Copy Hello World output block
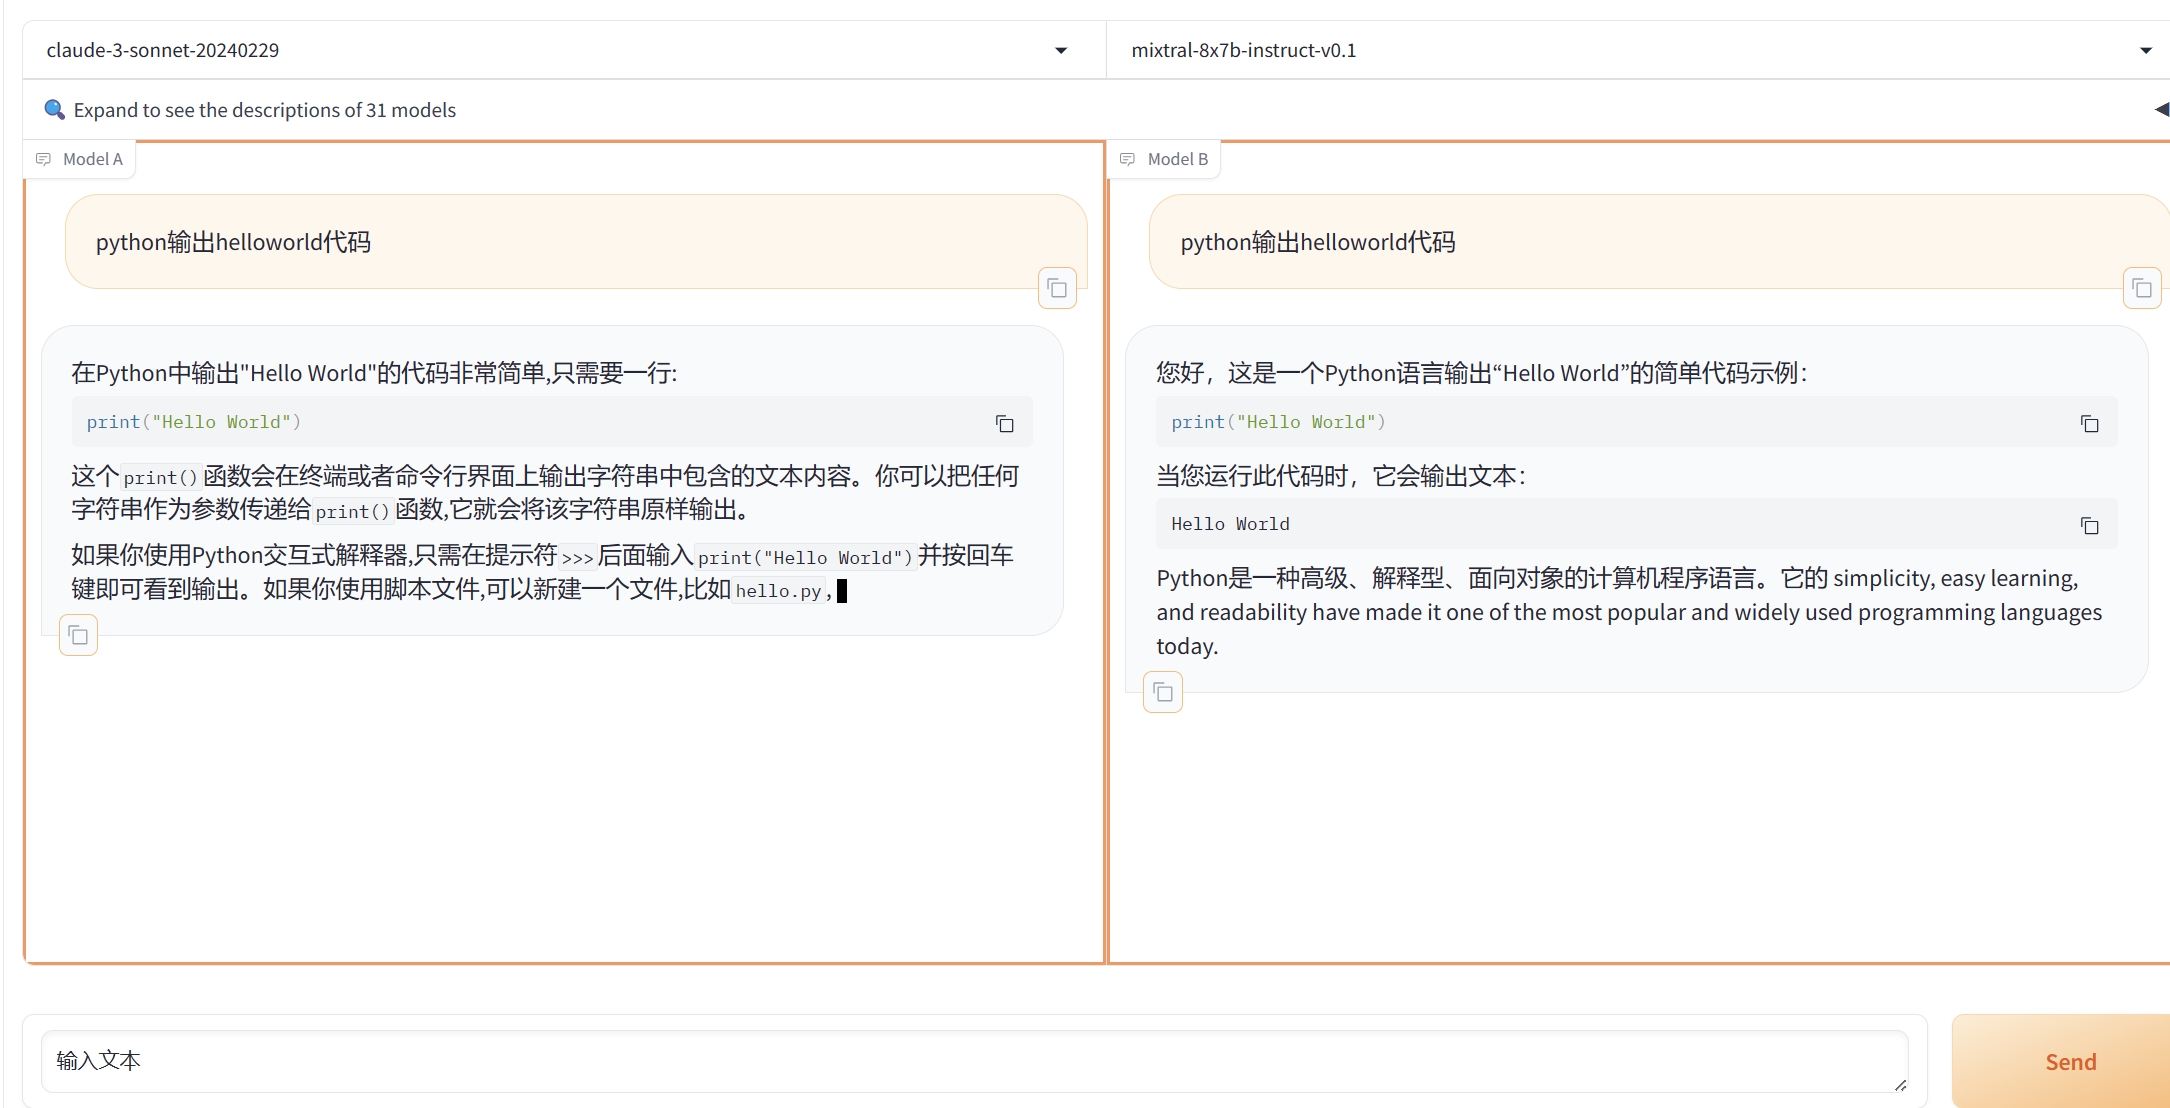Screen dimensions: 2170x1108 tap(2089, 526)
